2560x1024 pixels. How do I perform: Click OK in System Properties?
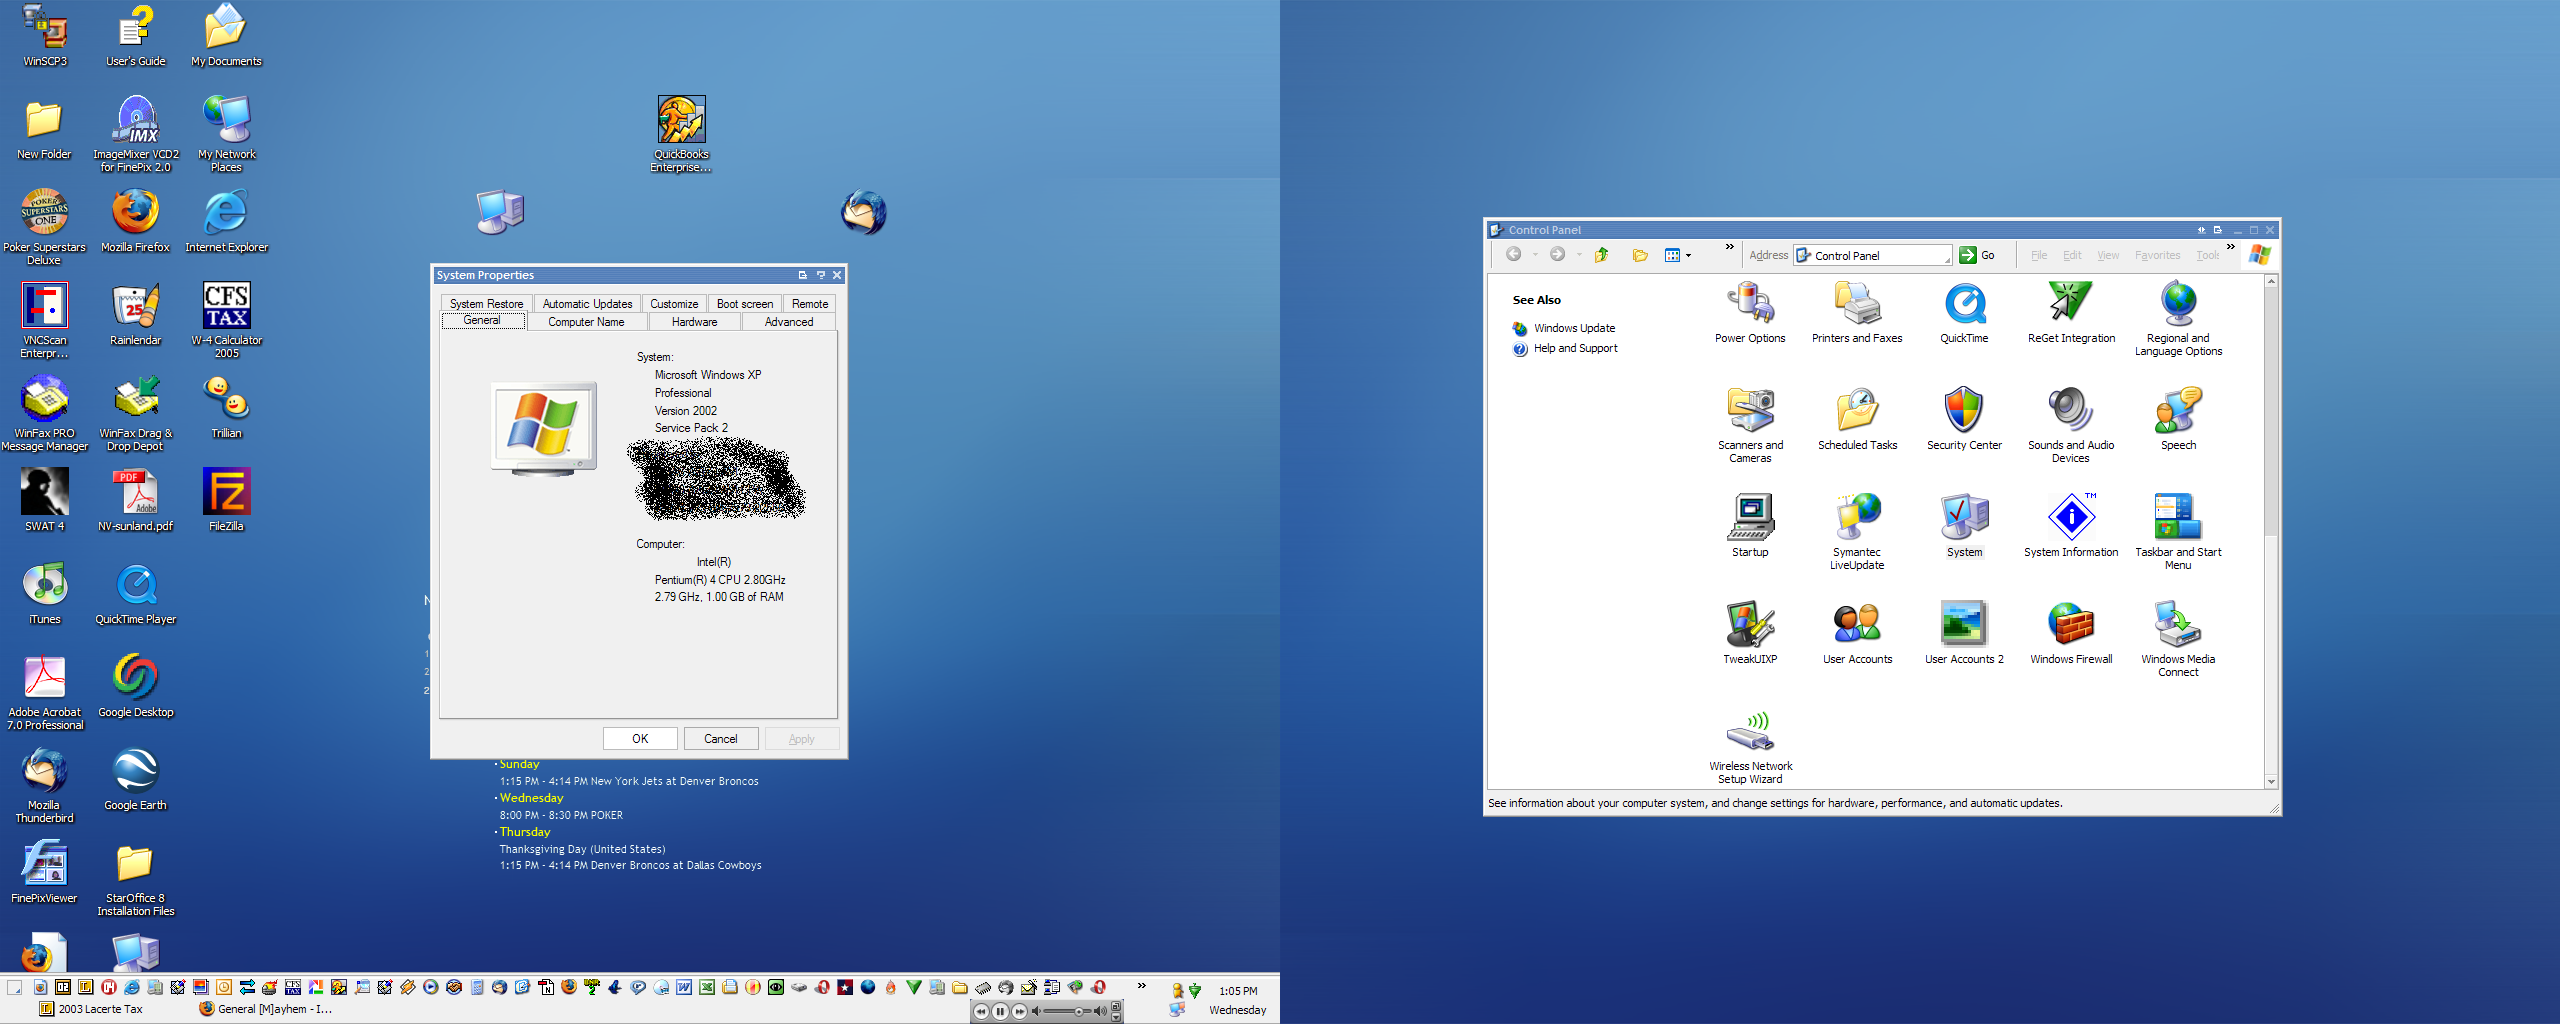640,739
